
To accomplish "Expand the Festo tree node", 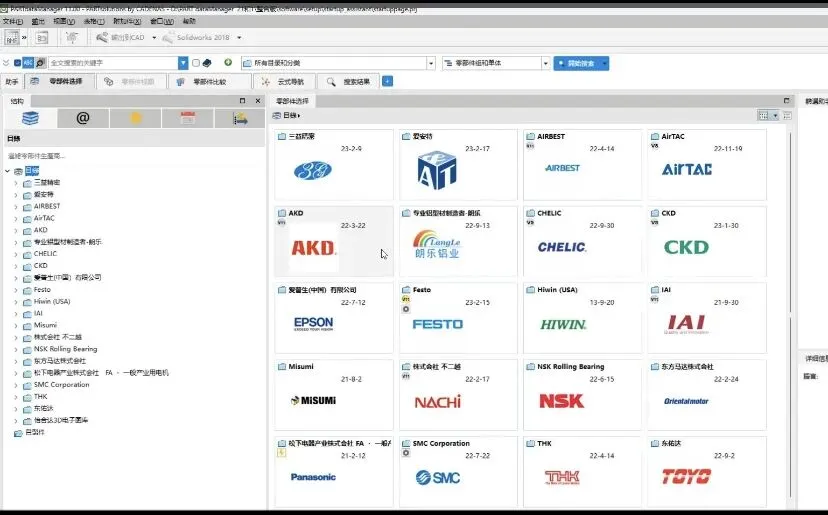I will tap(16, 290).
